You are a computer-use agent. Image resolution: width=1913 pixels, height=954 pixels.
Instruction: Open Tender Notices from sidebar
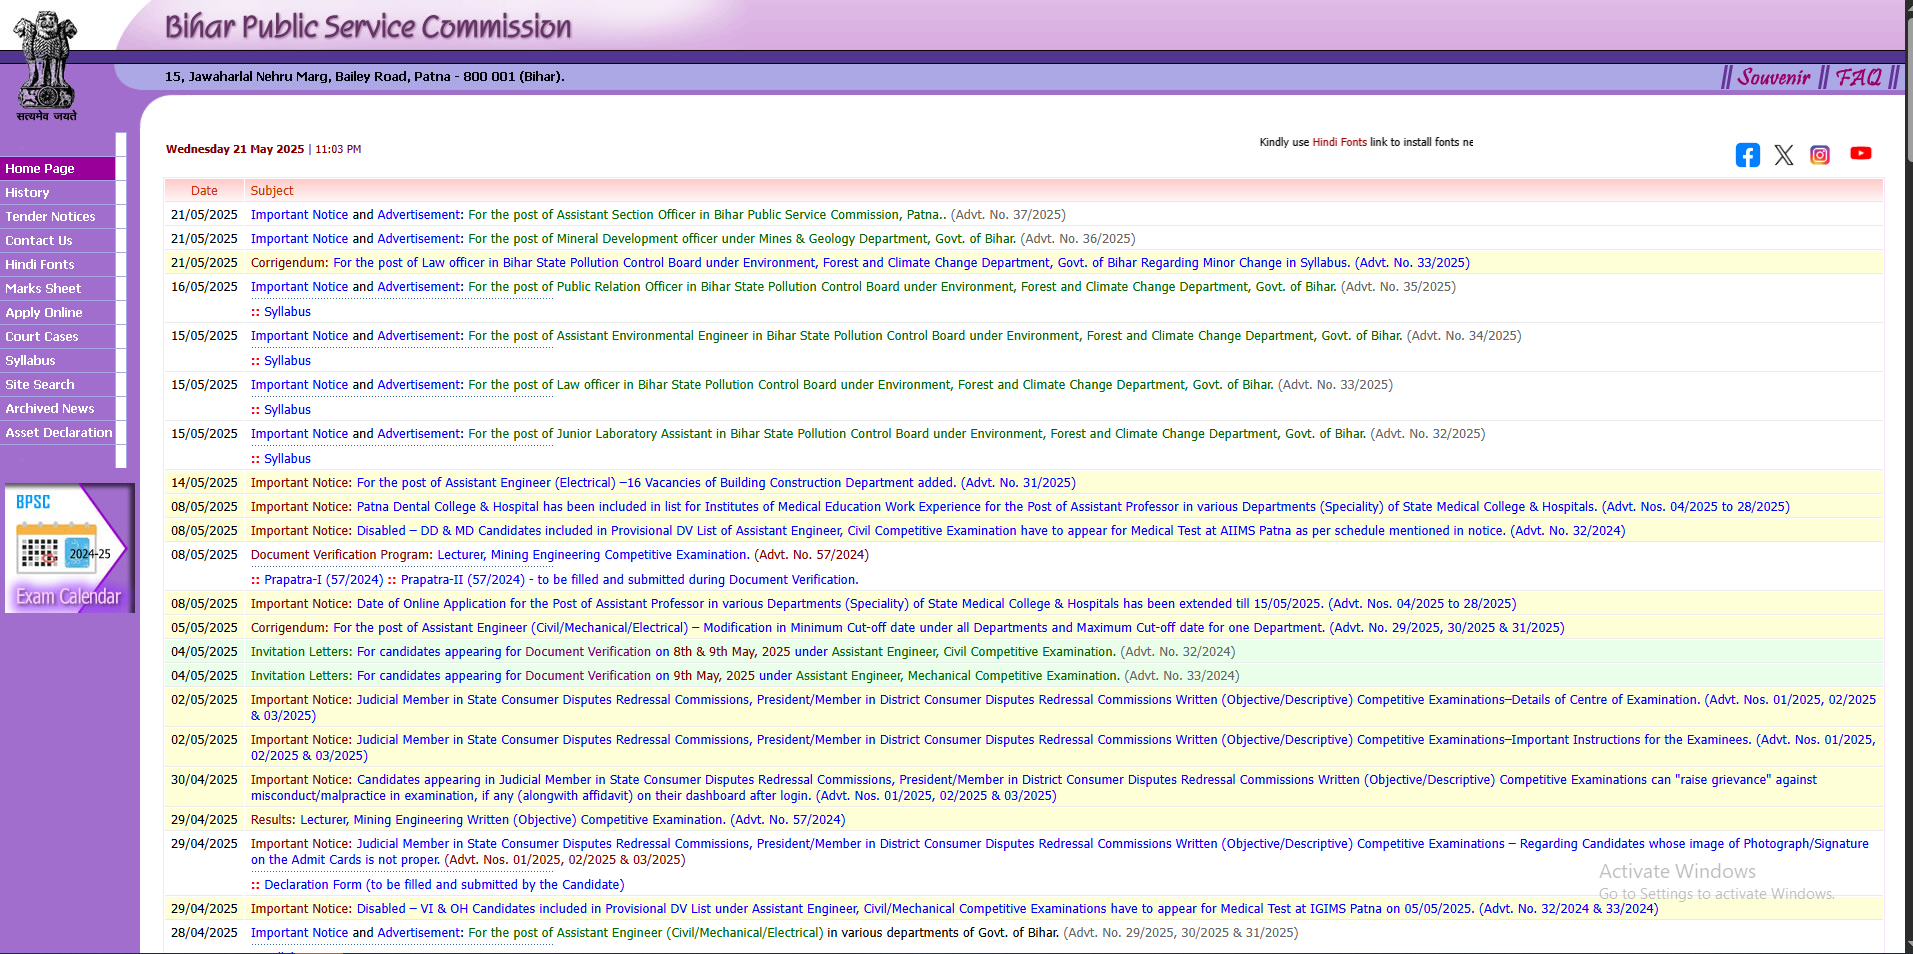(x=50, y=217)
